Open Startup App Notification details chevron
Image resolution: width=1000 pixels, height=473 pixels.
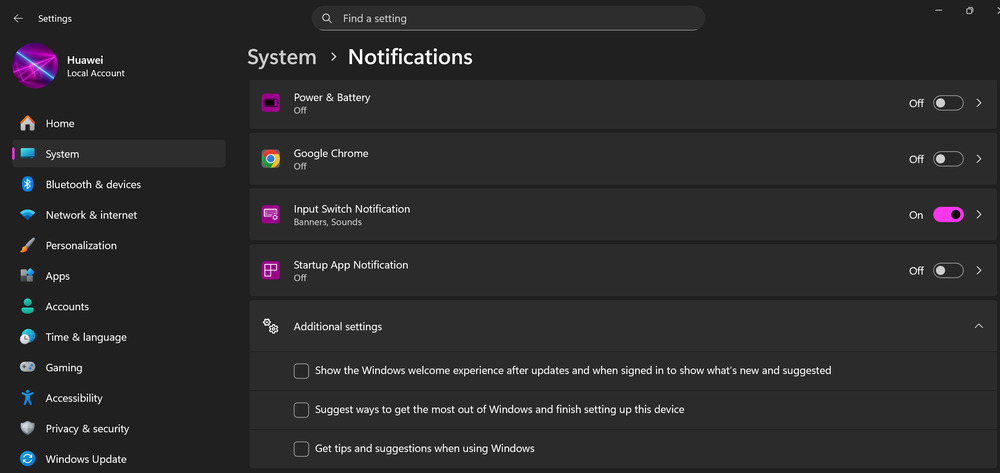[979, 270]
